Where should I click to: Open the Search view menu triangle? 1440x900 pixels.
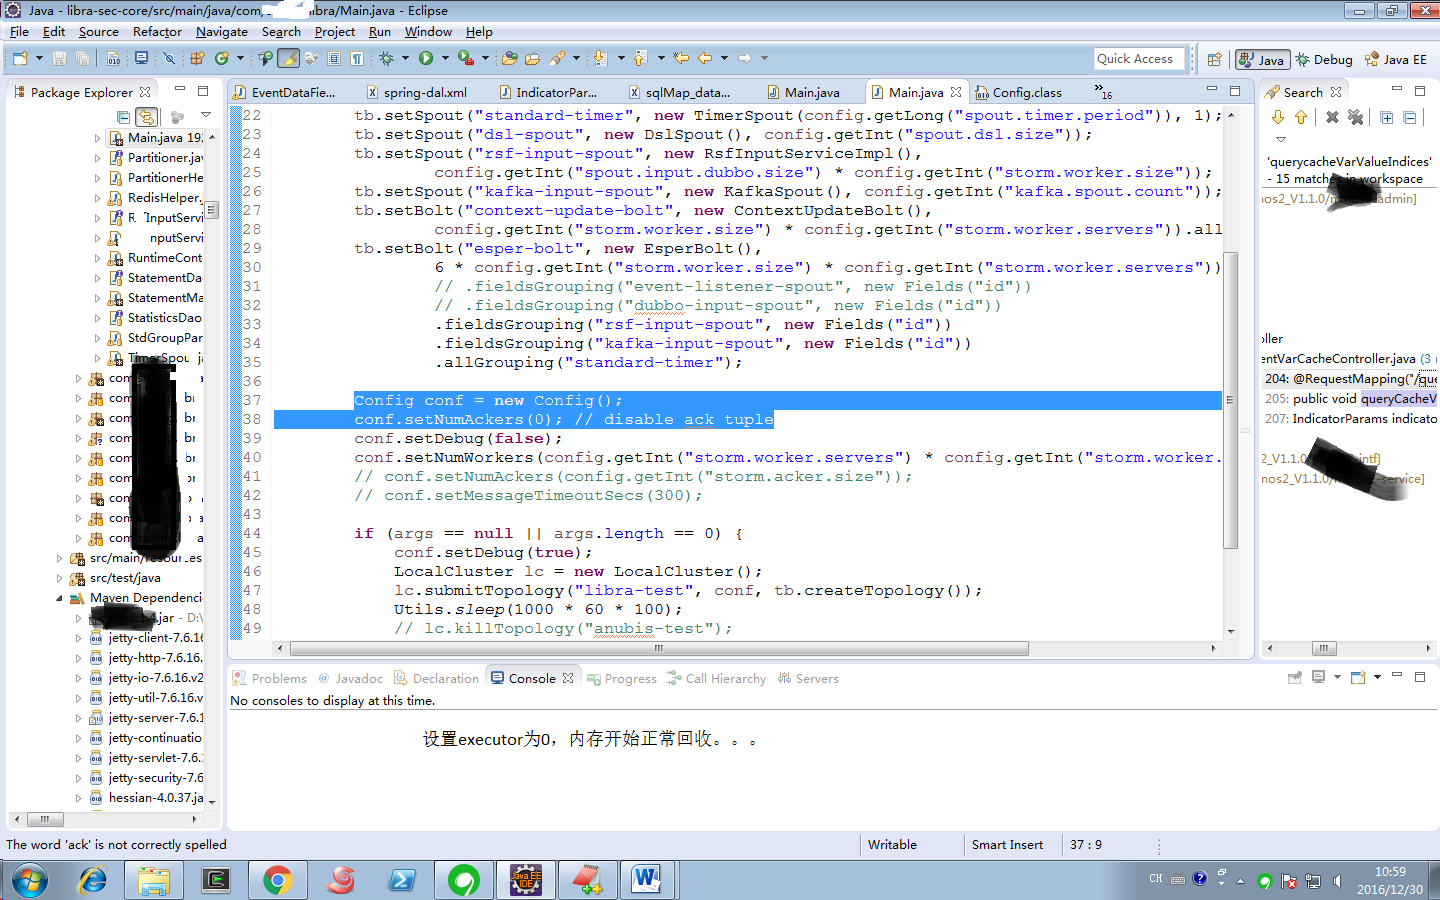[1281, 139]
